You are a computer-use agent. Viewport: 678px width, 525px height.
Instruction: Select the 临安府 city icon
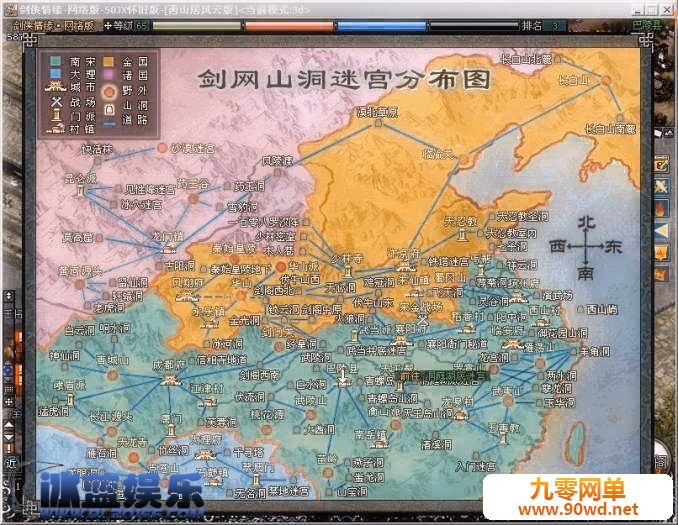coord(511,344)
